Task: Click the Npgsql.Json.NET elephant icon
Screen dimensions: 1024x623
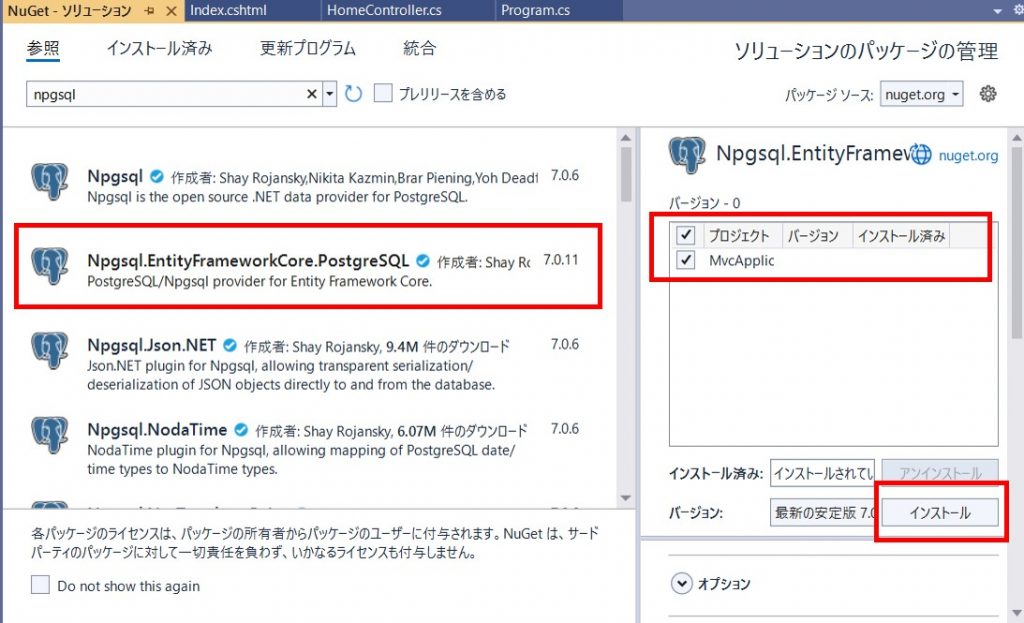Action: click(x=50, y=350)
